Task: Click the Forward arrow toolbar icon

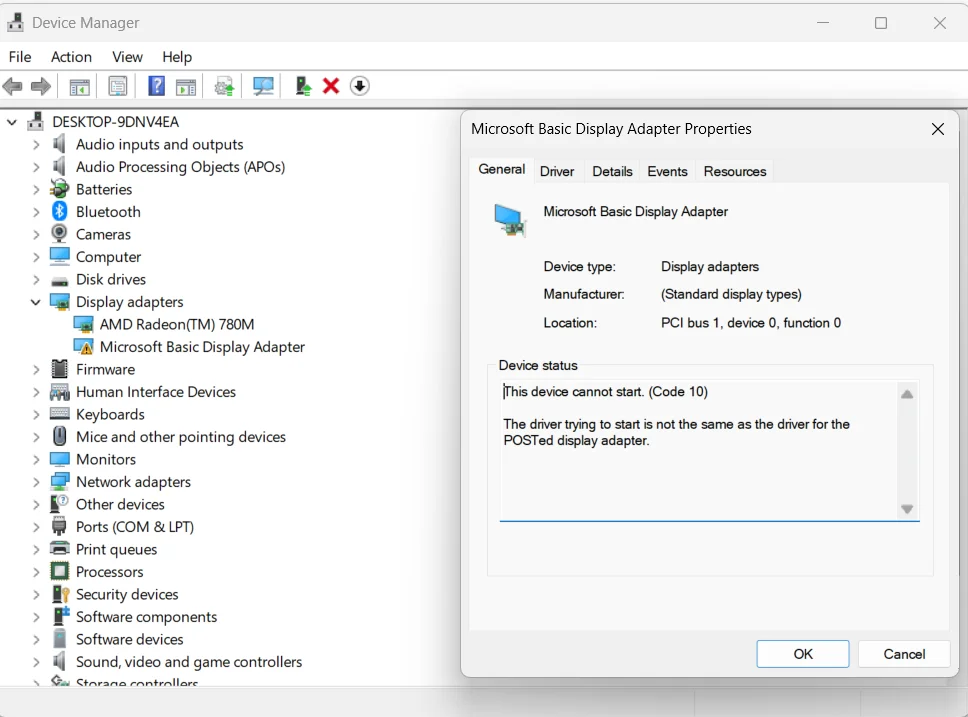Action: [41, 86]
